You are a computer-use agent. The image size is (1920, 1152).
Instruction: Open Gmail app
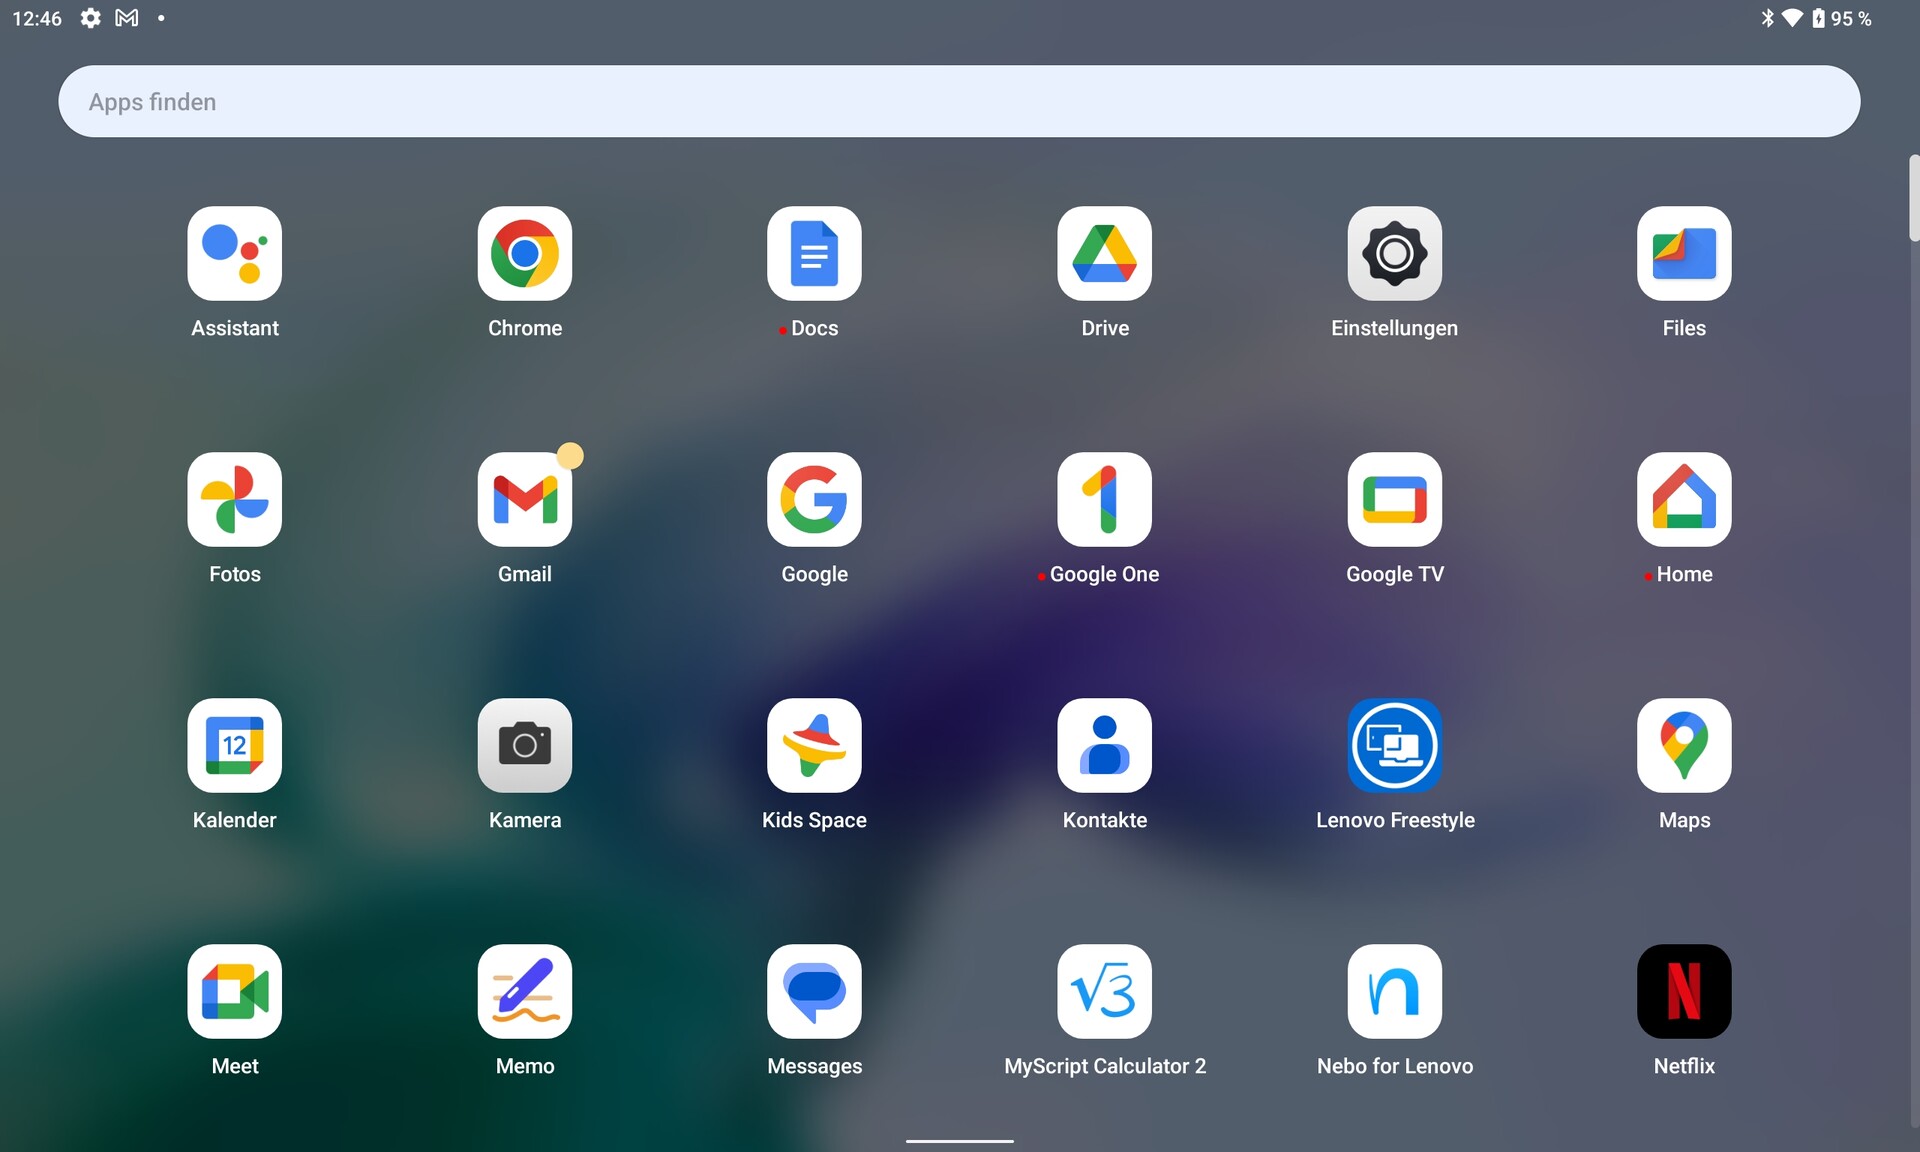[524, 500]
